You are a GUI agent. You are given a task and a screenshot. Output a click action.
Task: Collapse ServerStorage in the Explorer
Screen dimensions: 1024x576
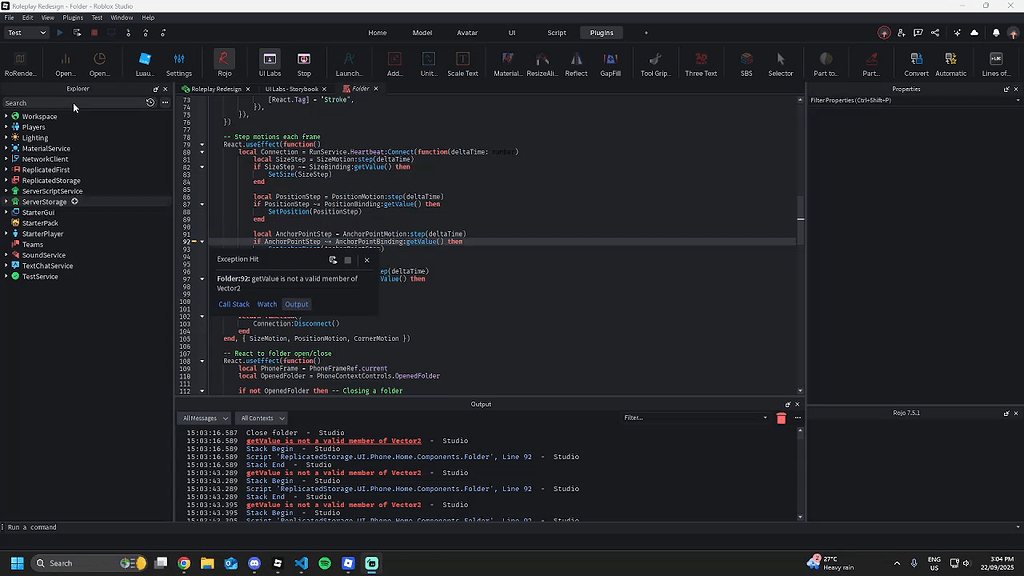pyautogui.click(x=8, y=202)
